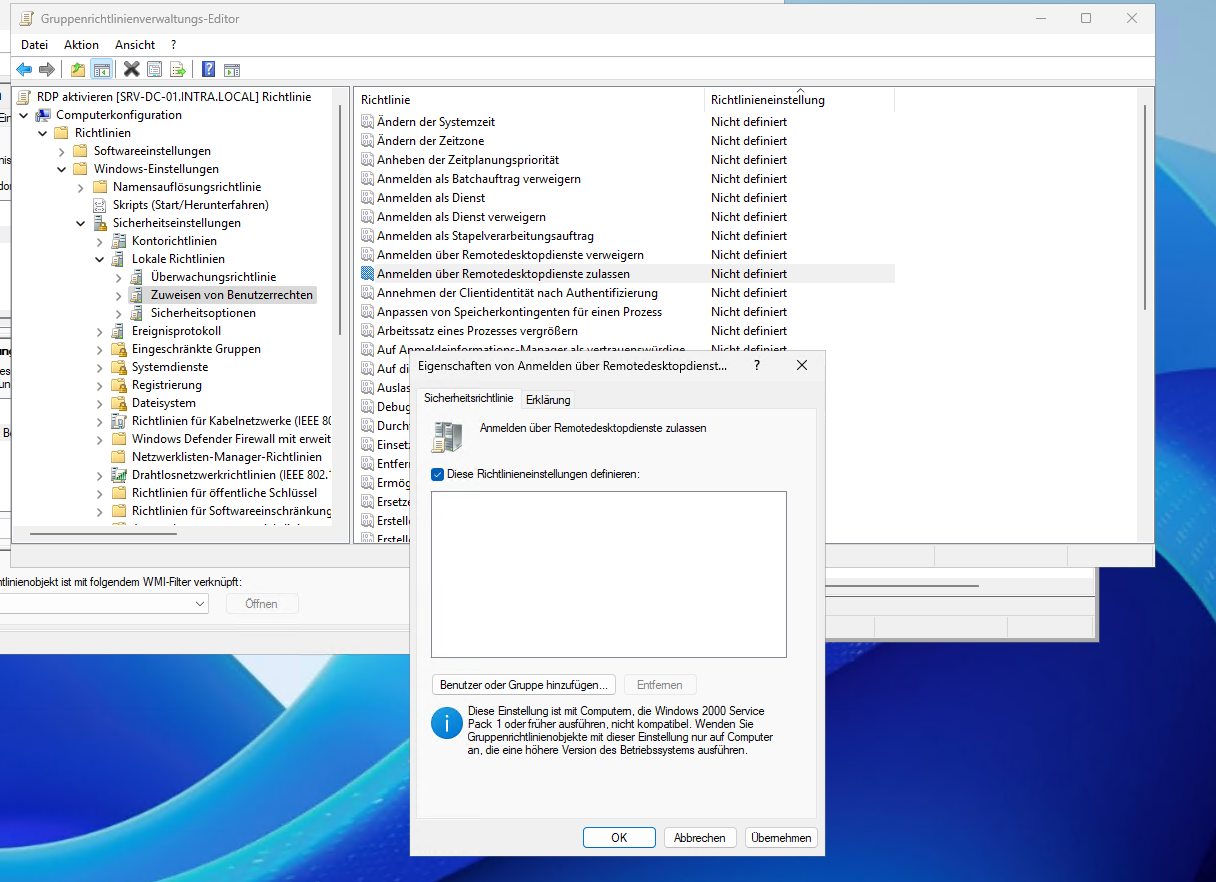Select 'Anmelden über Remotedesktopdienste verweigern' policy
1216x882 pixels.
pyautogui.click(x=509, y=255)
